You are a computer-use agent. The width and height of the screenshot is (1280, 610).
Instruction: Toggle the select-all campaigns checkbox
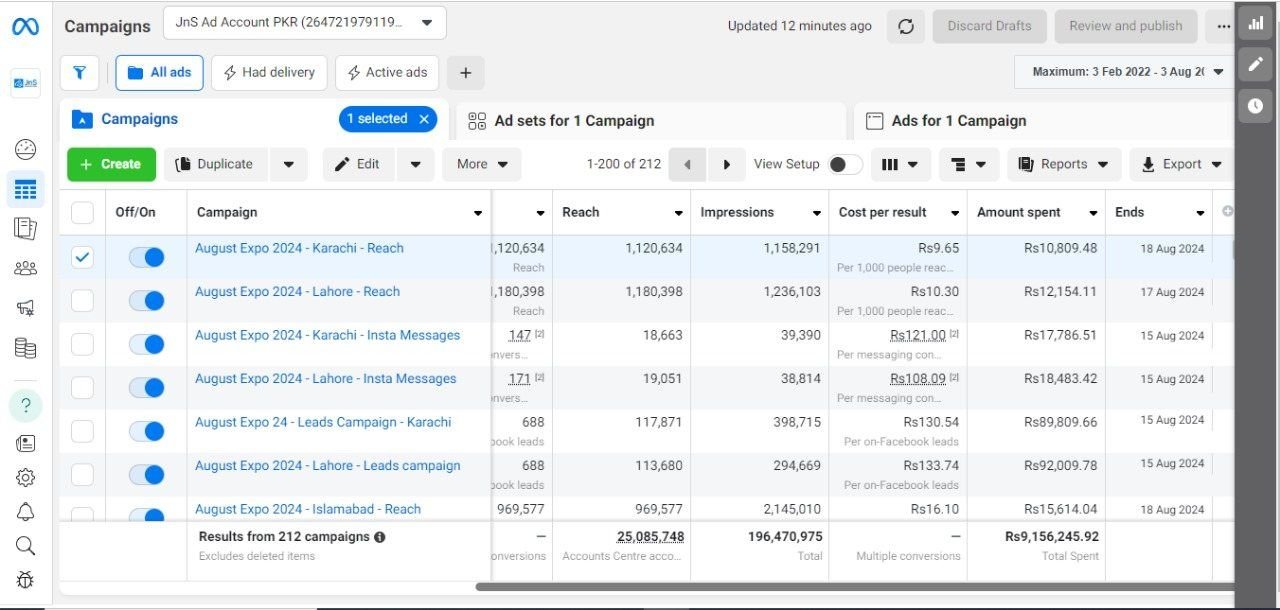click(82, 212)
